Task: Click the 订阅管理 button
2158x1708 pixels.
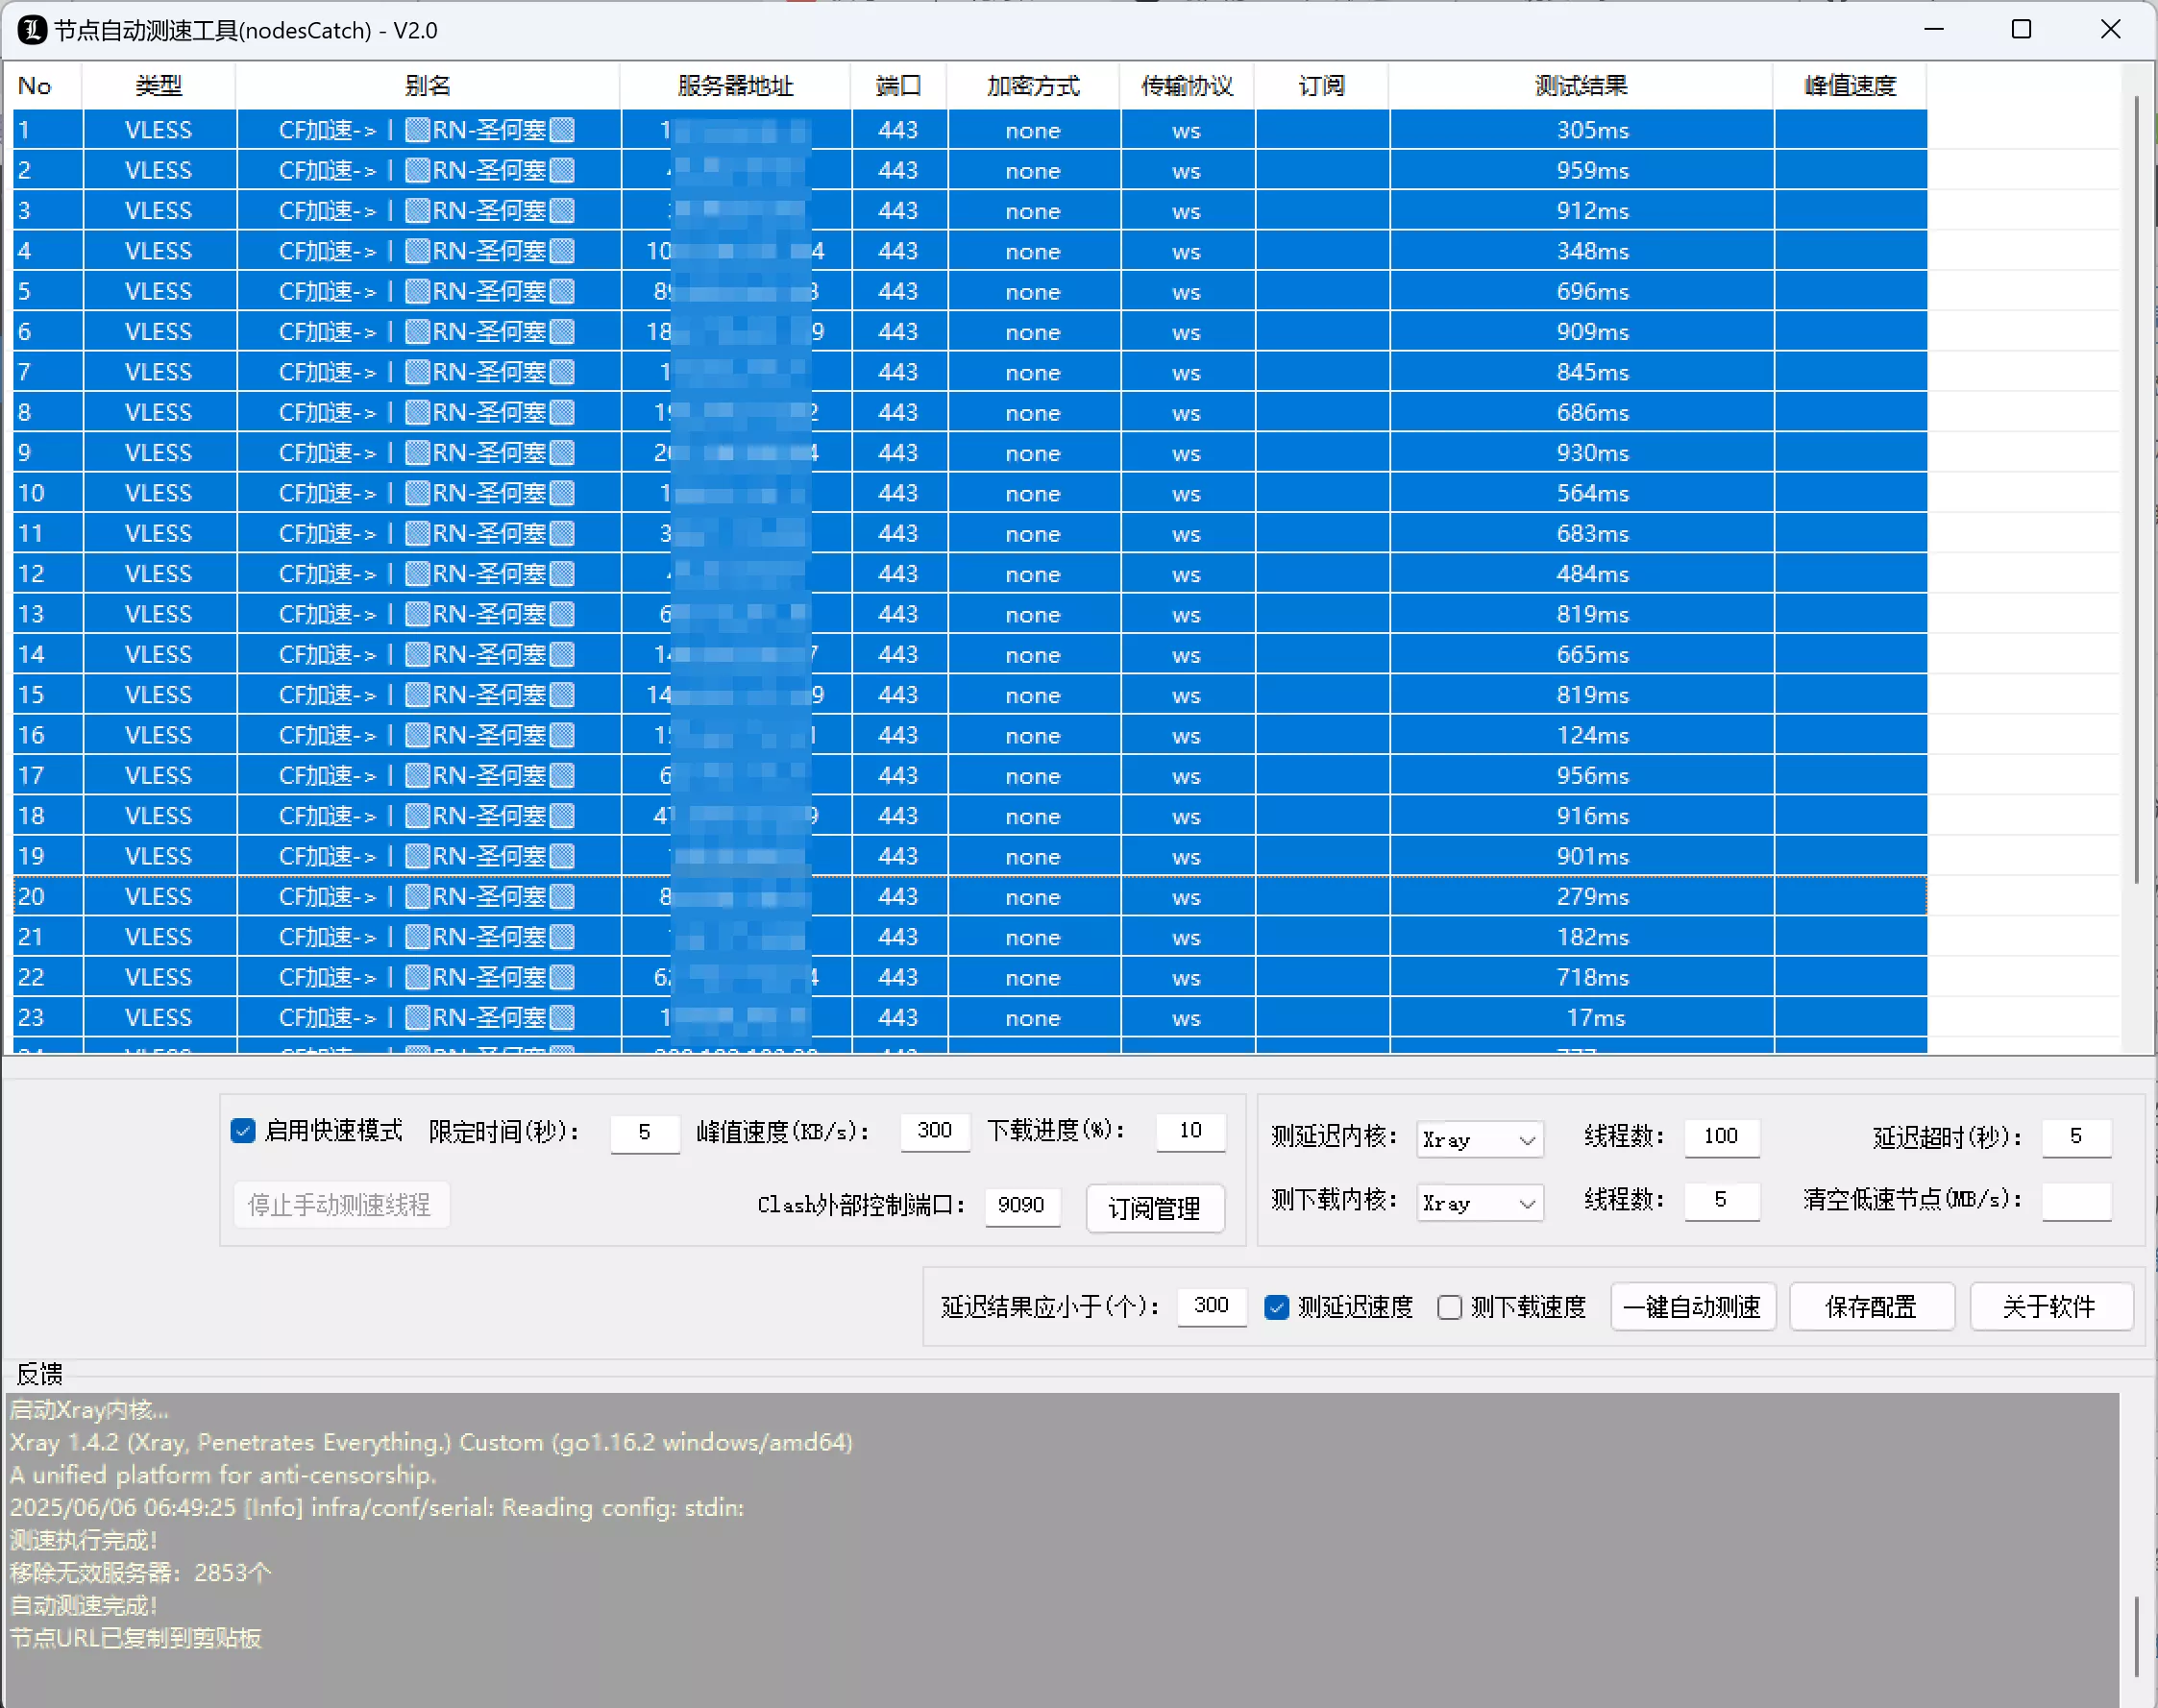Action: (x=1155, y=1208)
